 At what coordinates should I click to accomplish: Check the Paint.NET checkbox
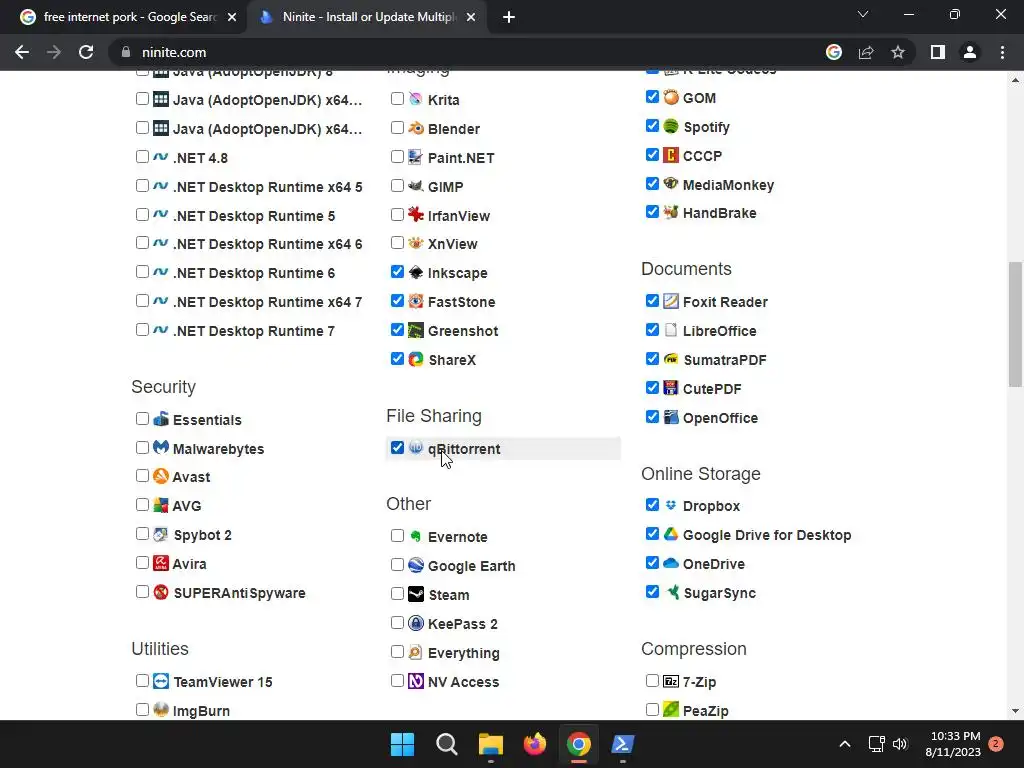pyautogui.click(x=397, y=157)
